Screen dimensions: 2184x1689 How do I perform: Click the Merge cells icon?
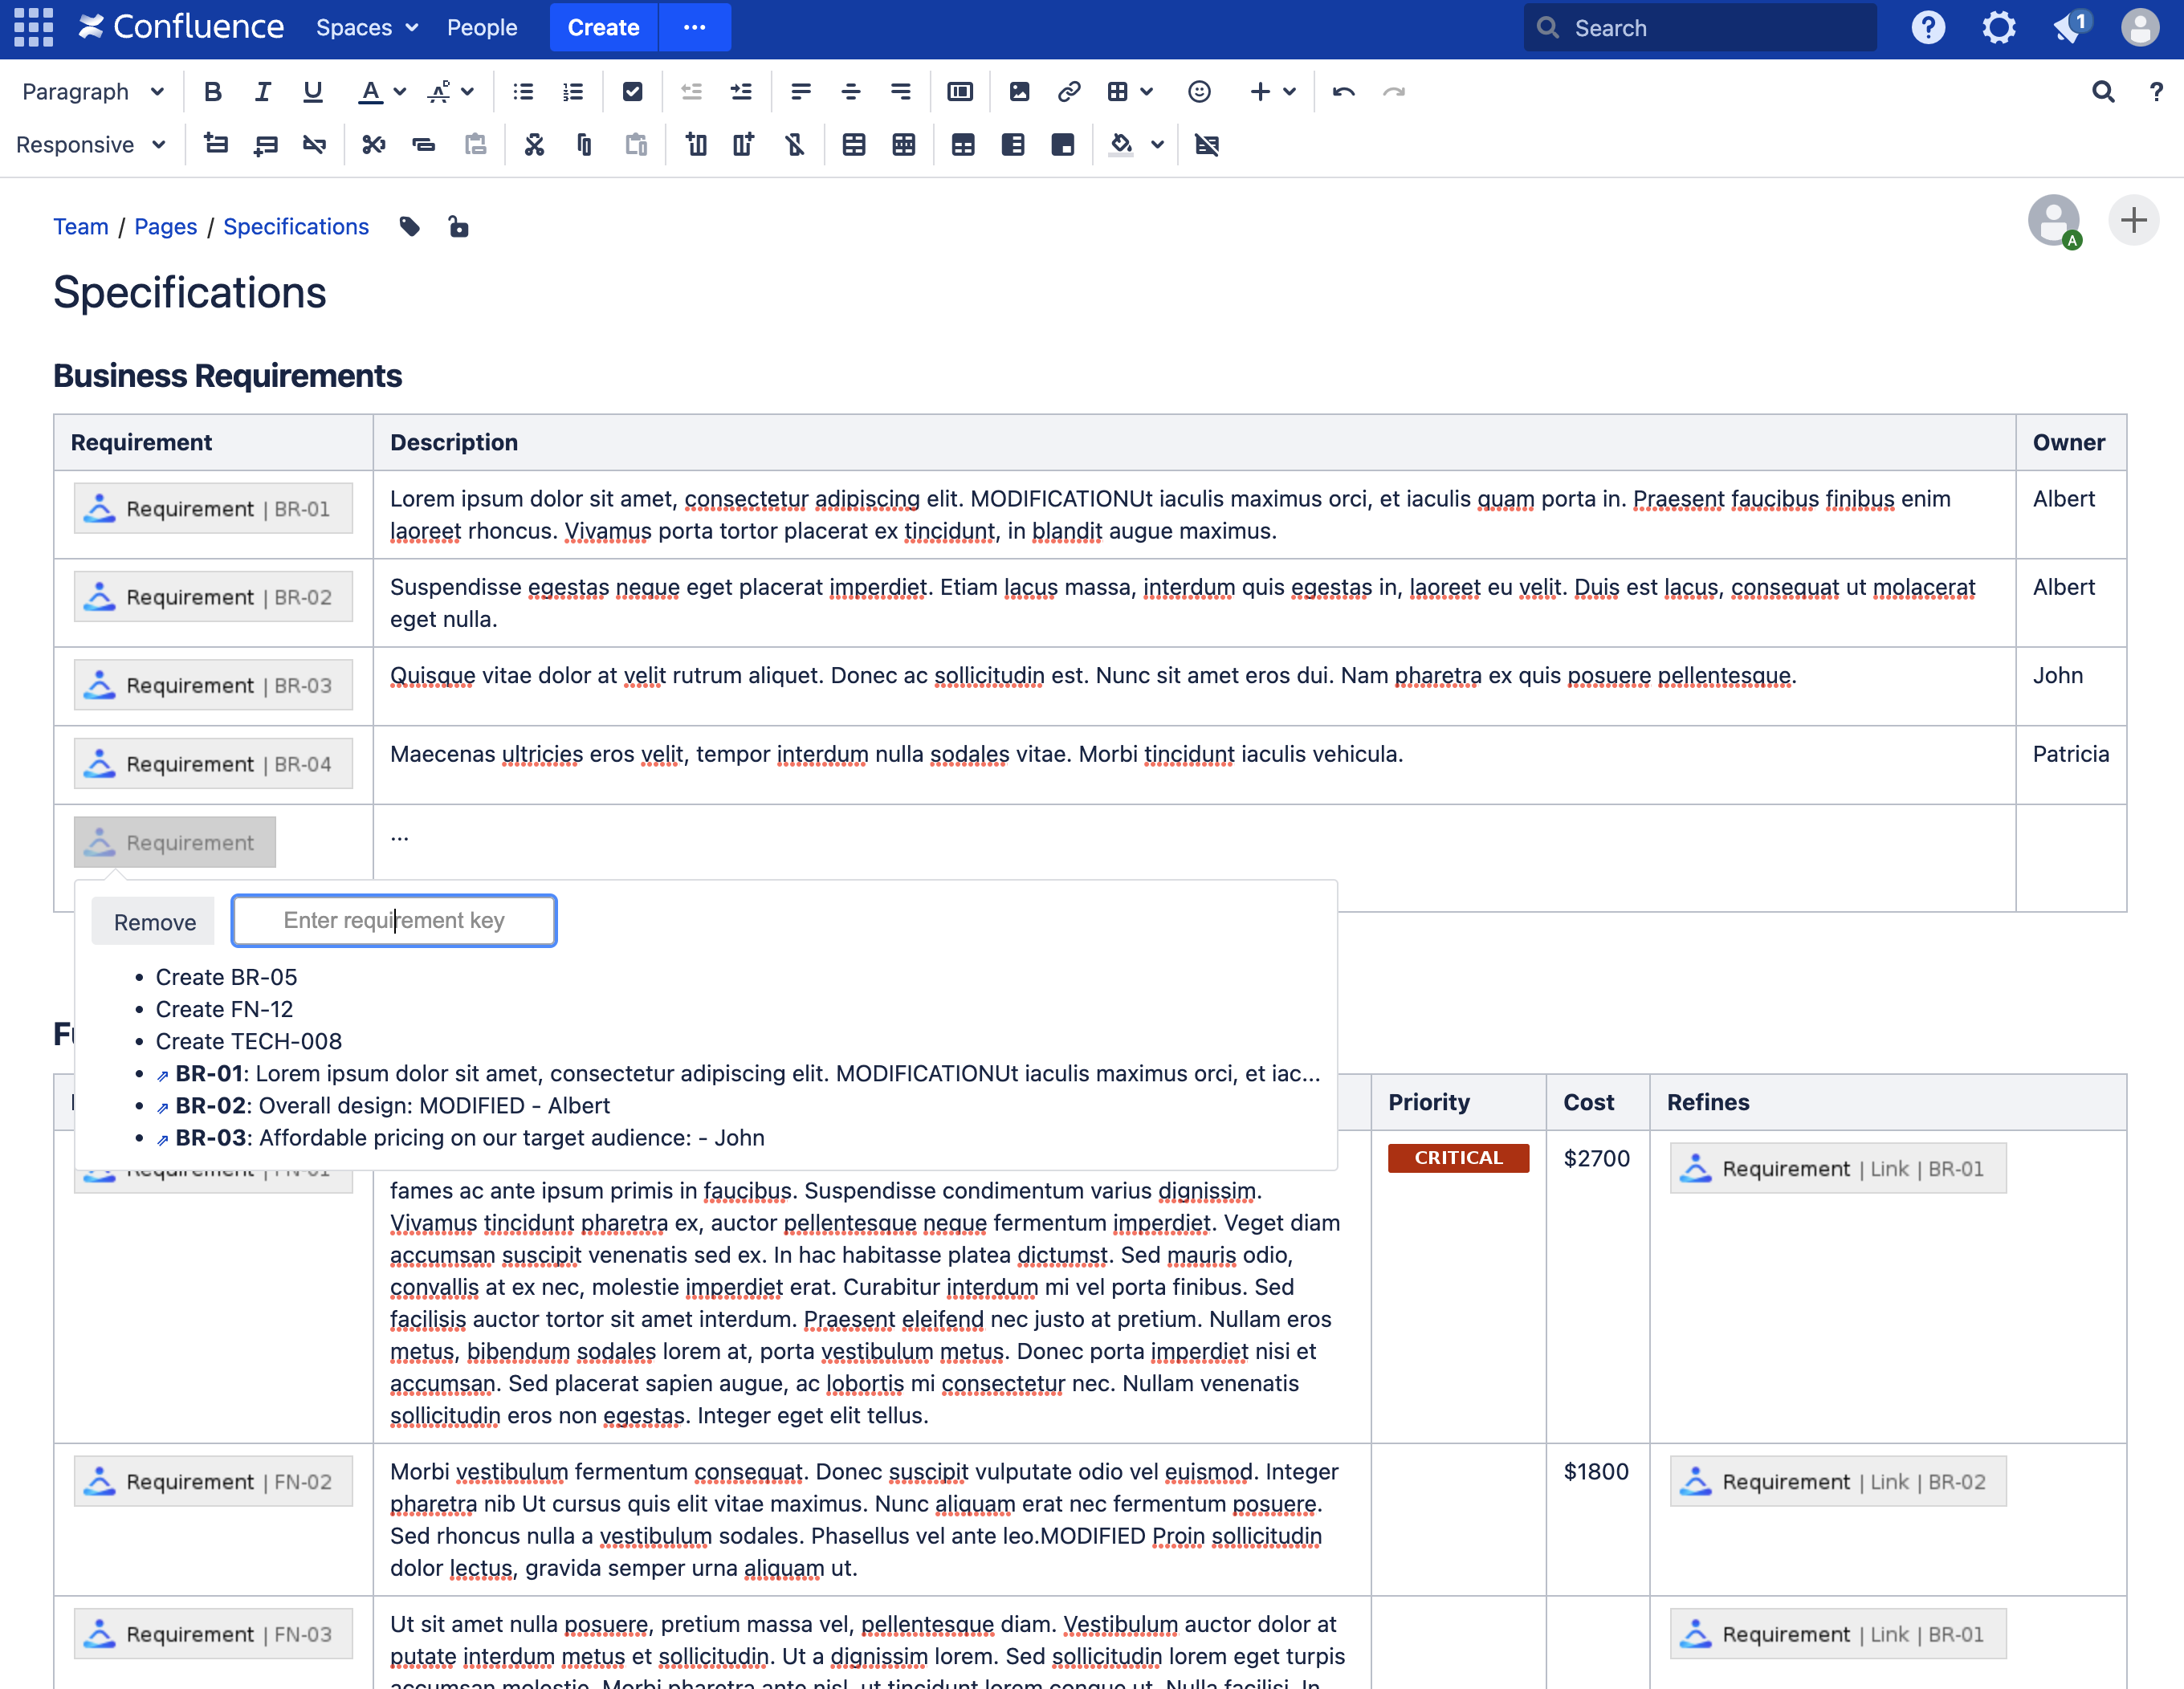coord(853,145)
